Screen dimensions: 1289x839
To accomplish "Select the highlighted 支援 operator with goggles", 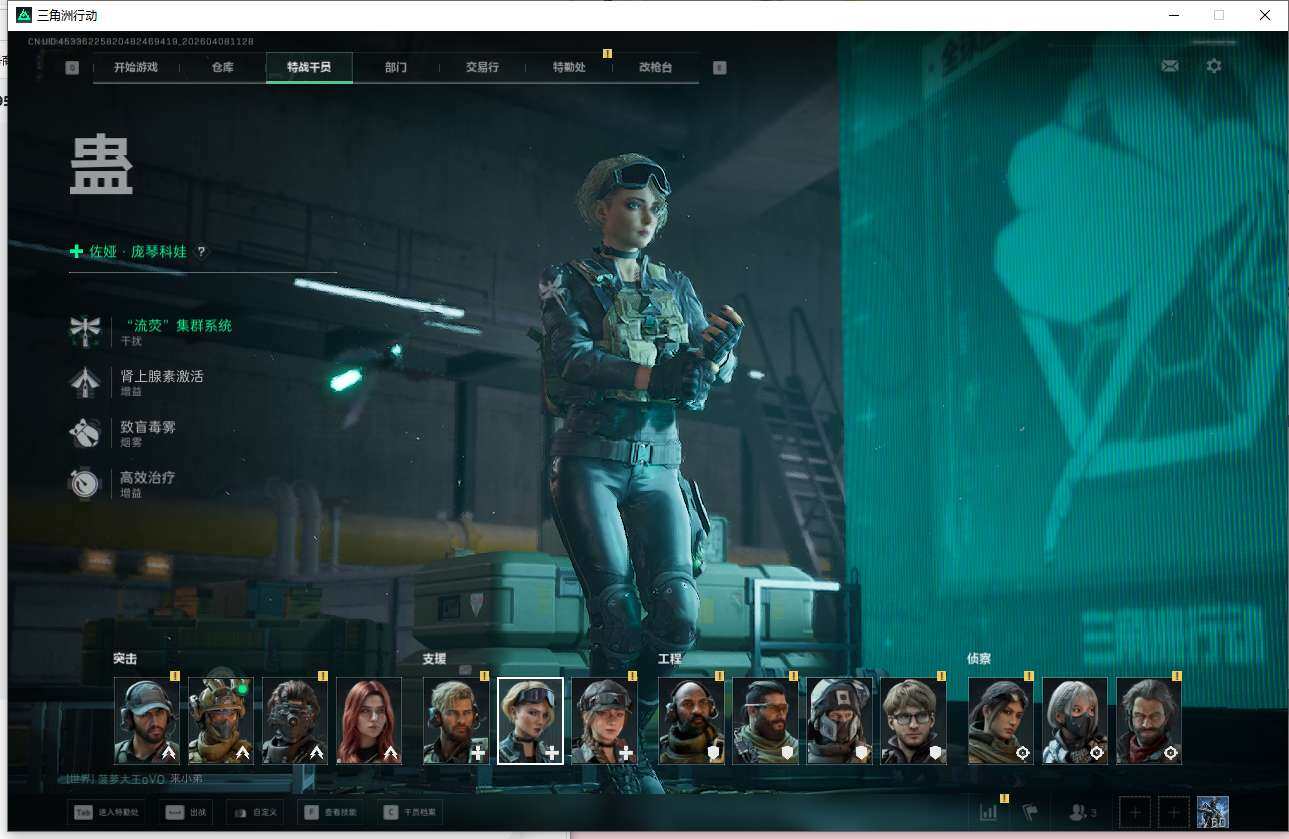I will point(530,721).
